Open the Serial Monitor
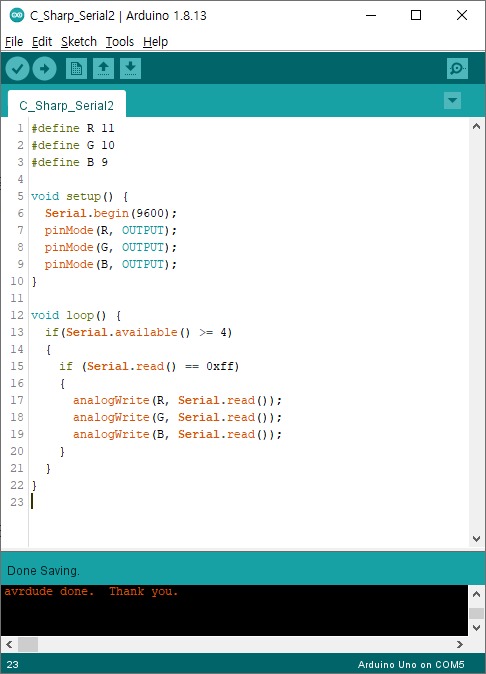The width and height of the screenshot is (486, 674). (x=457, y=68)
